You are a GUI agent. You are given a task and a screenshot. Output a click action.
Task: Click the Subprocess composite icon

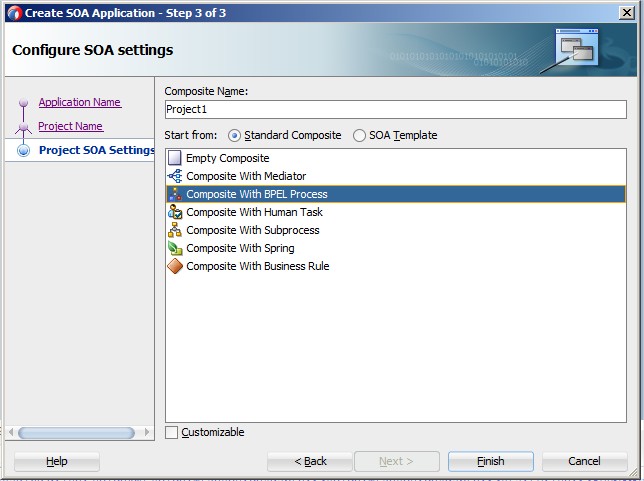(x=175, y=230)
